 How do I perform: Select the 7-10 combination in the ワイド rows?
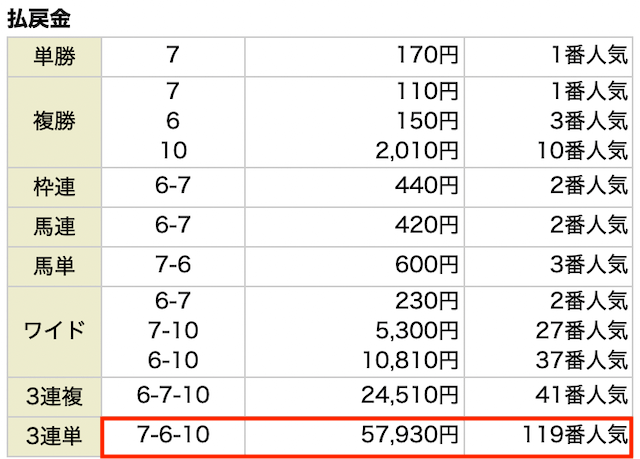tap(173, 330)
